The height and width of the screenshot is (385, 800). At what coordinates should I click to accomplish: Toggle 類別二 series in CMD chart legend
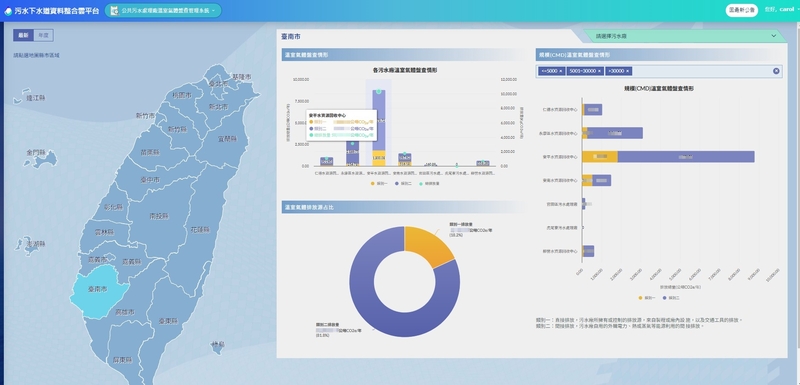coord(671,297)
